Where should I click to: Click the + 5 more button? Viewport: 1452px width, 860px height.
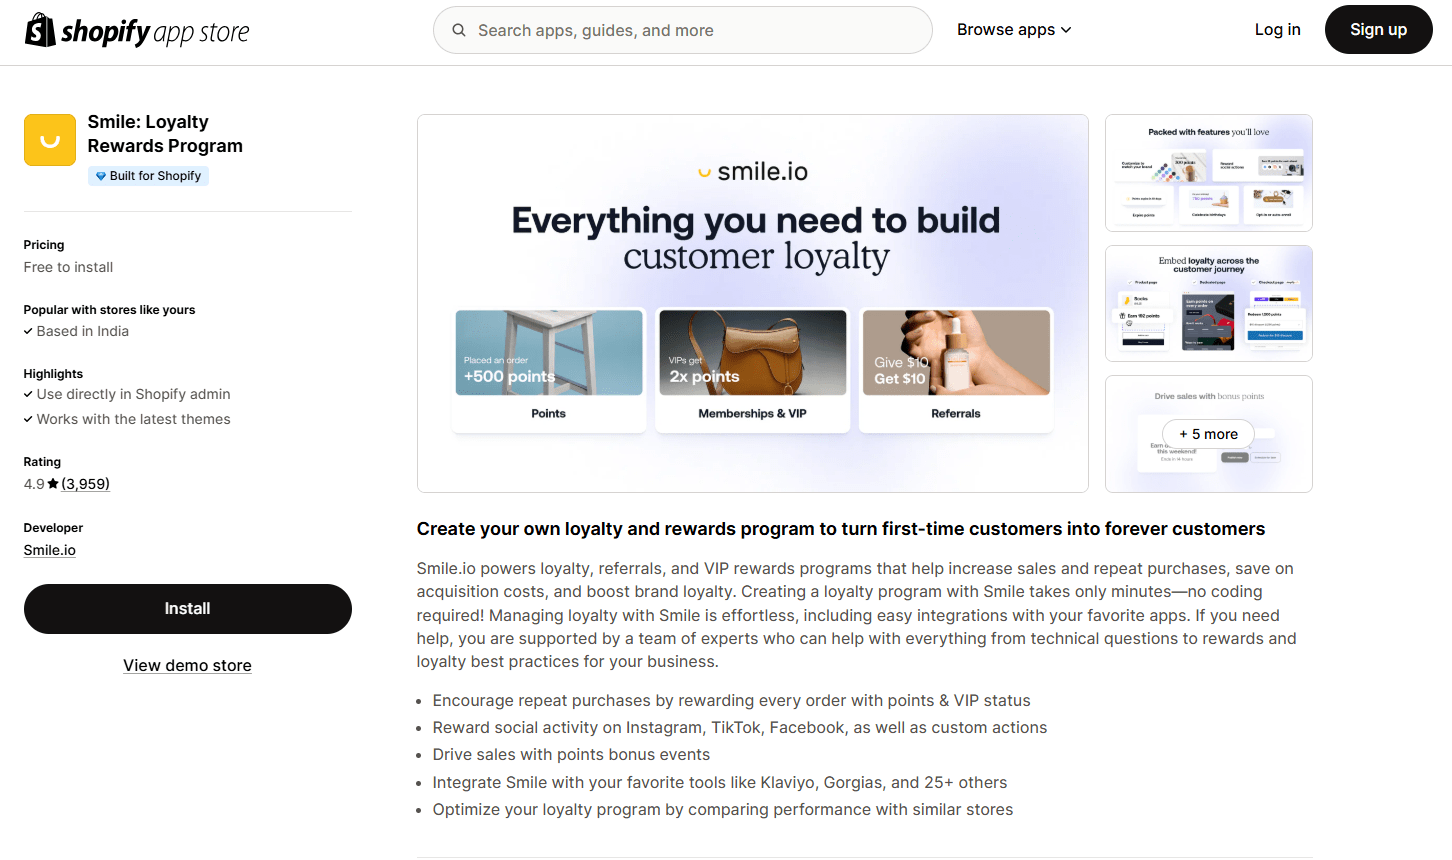coord(1208,434)
